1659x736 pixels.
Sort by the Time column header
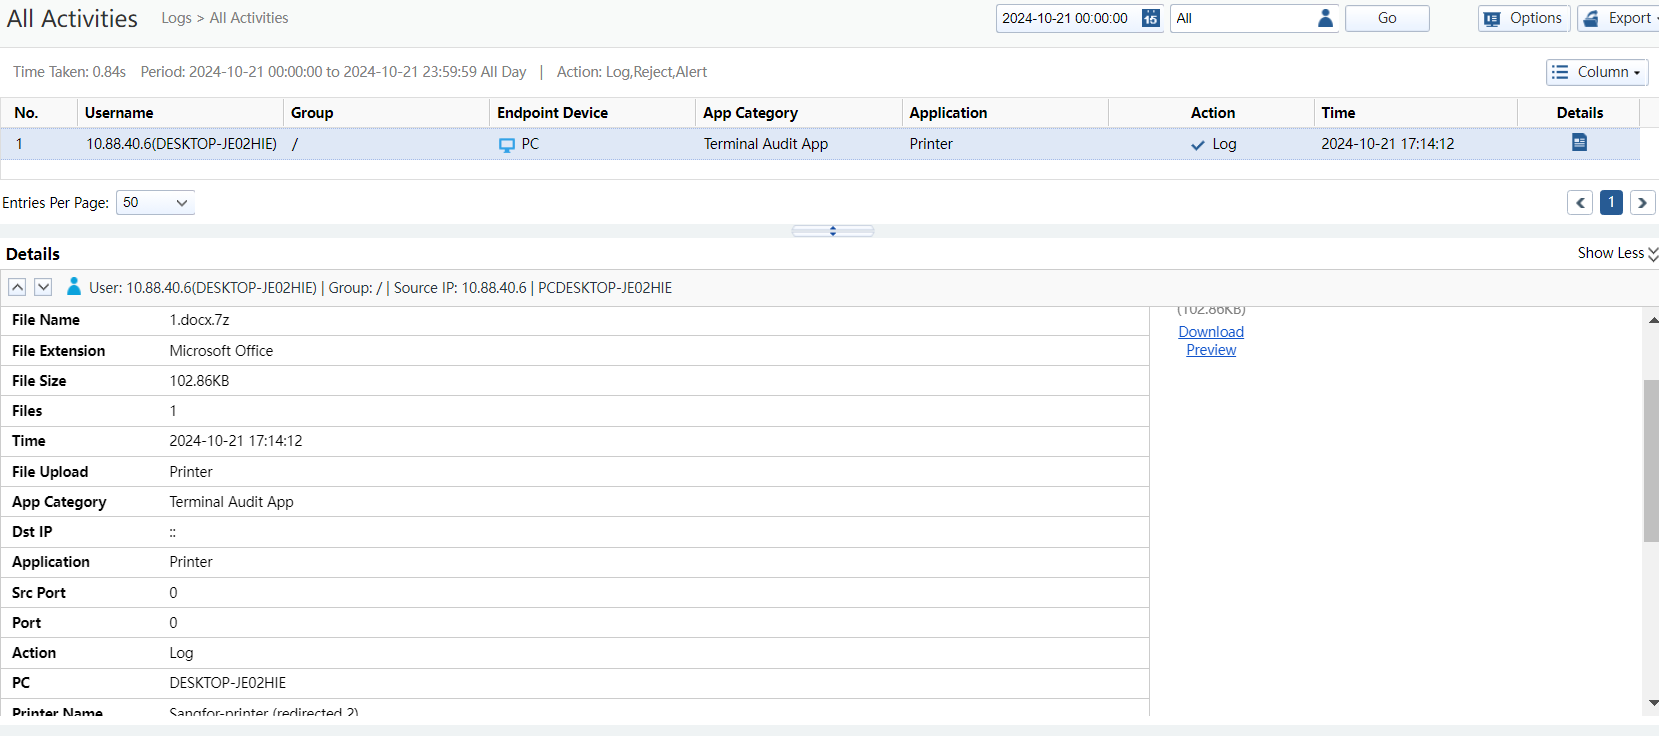pyautogui.click(x=1338, y=113)
